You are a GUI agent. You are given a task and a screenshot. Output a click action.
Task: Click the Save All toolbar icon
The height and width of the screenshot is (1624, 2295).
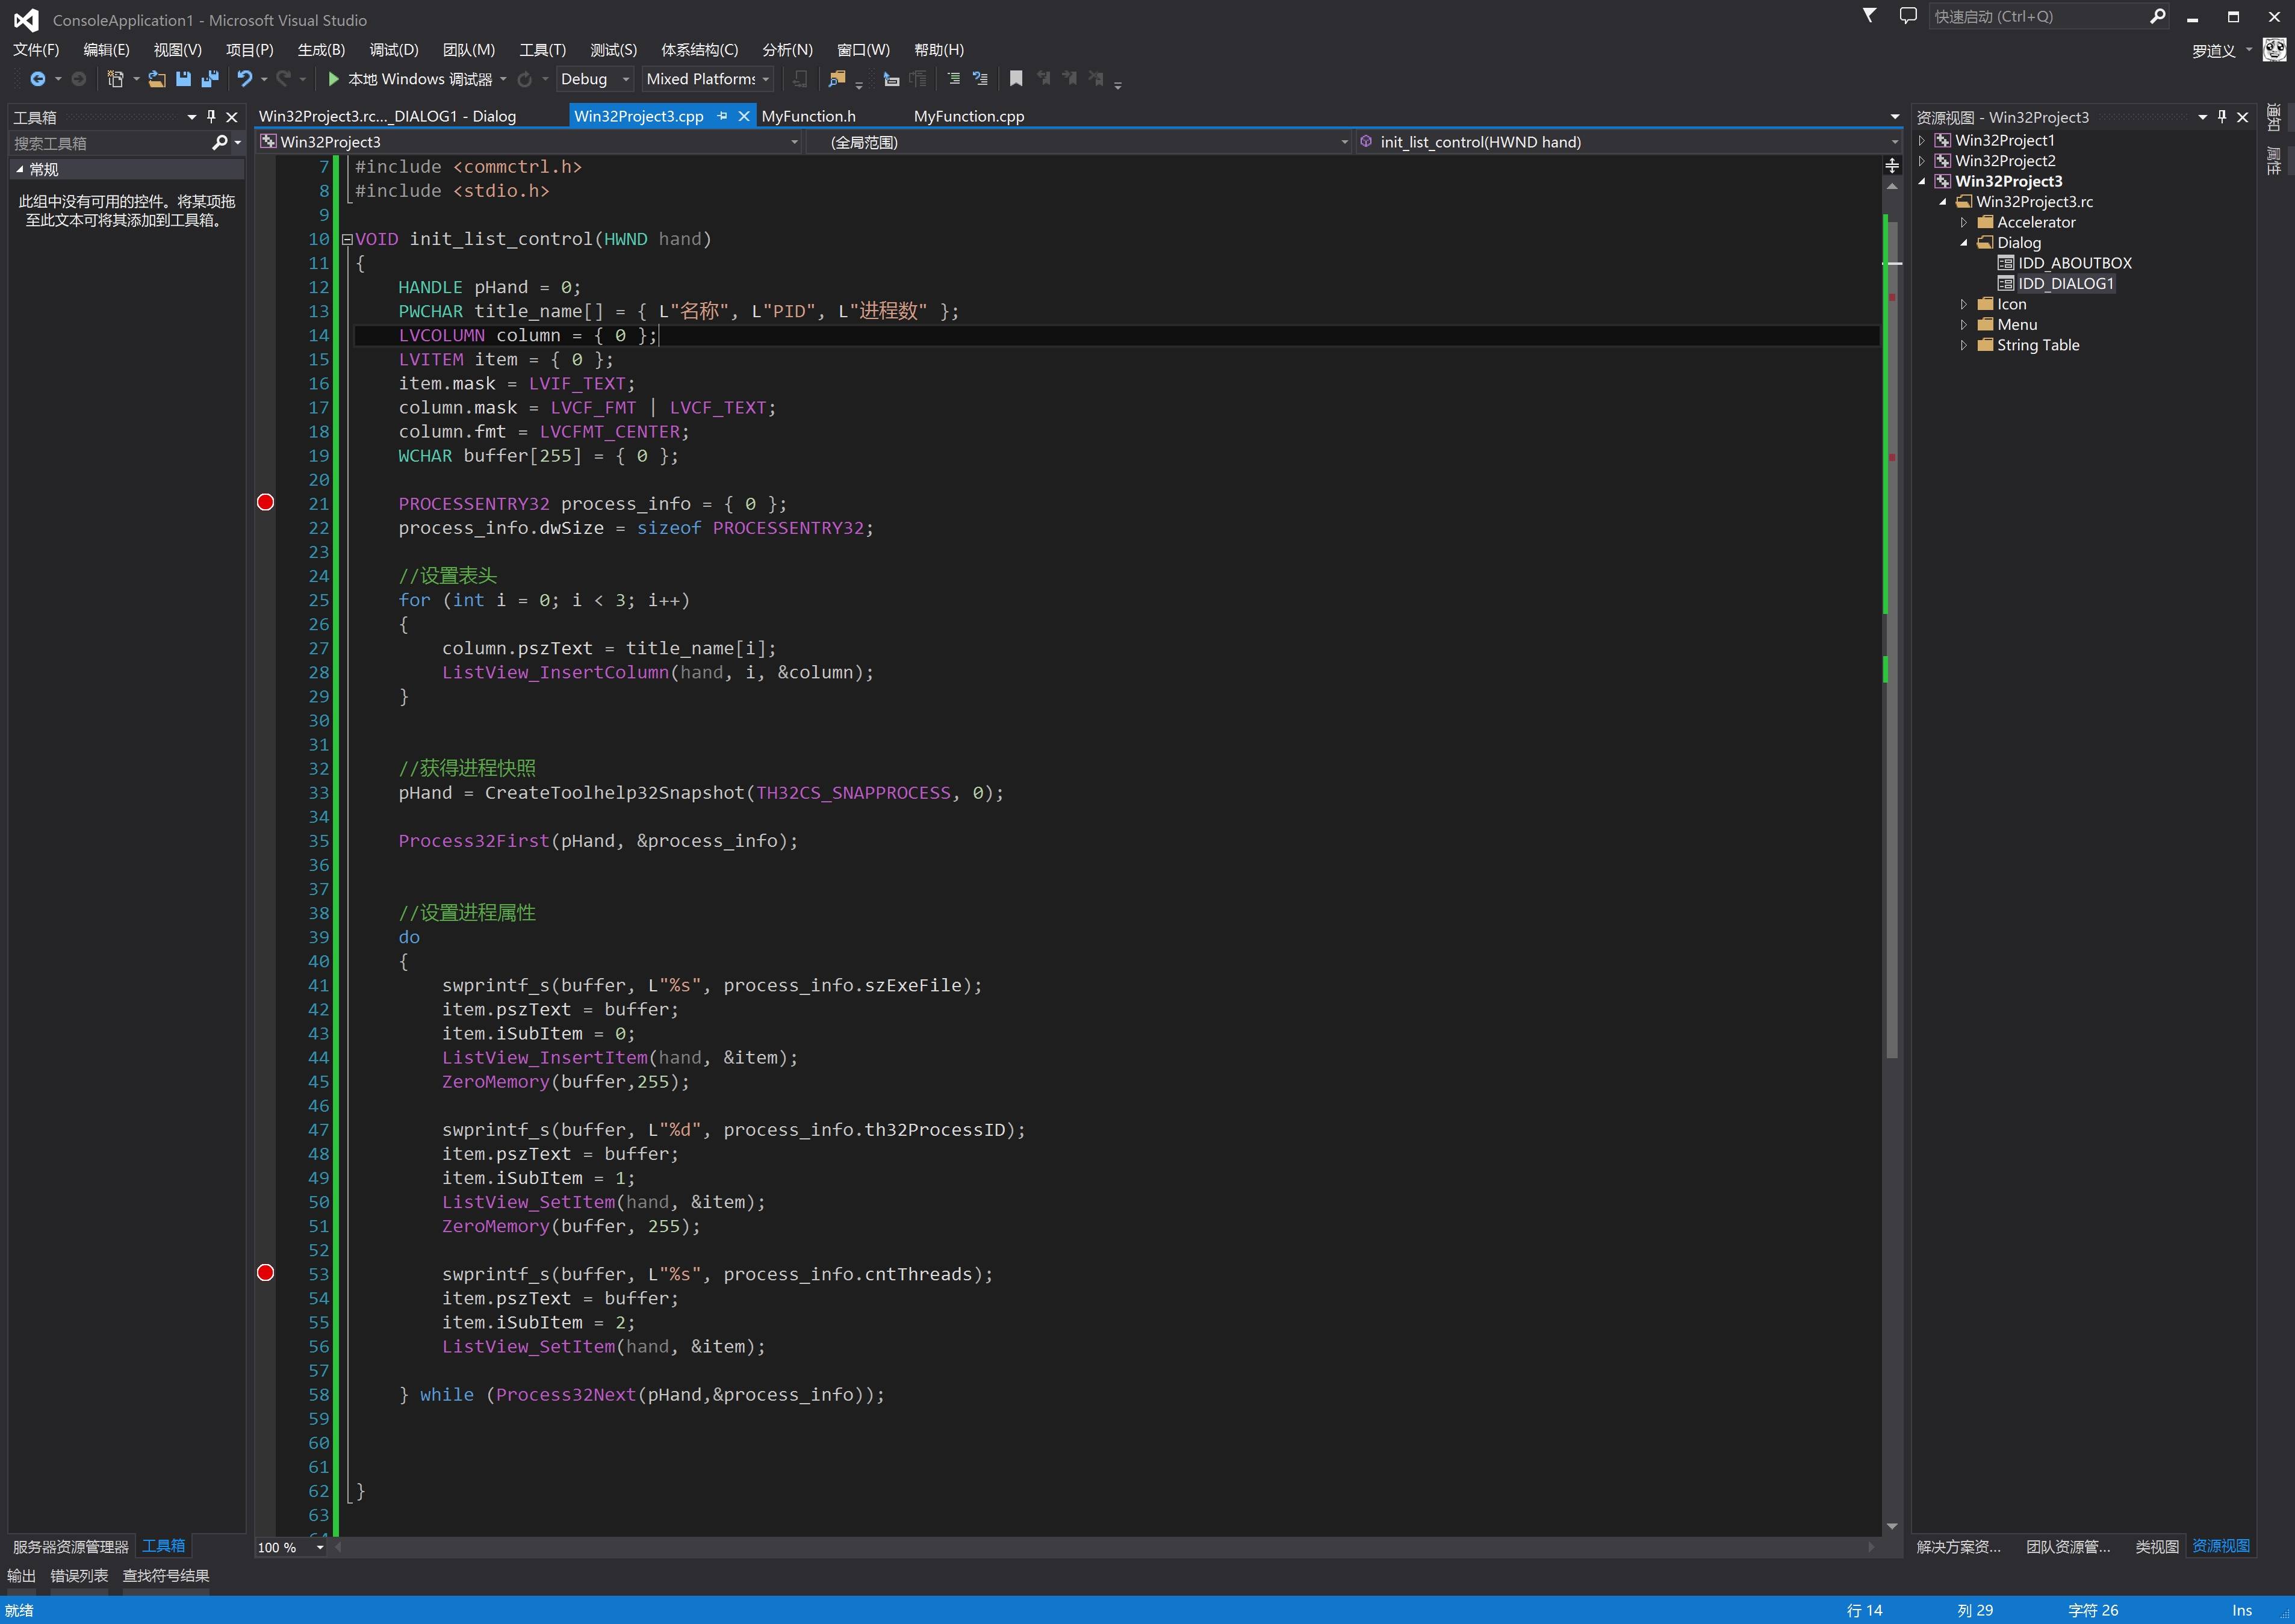(210, 79)
